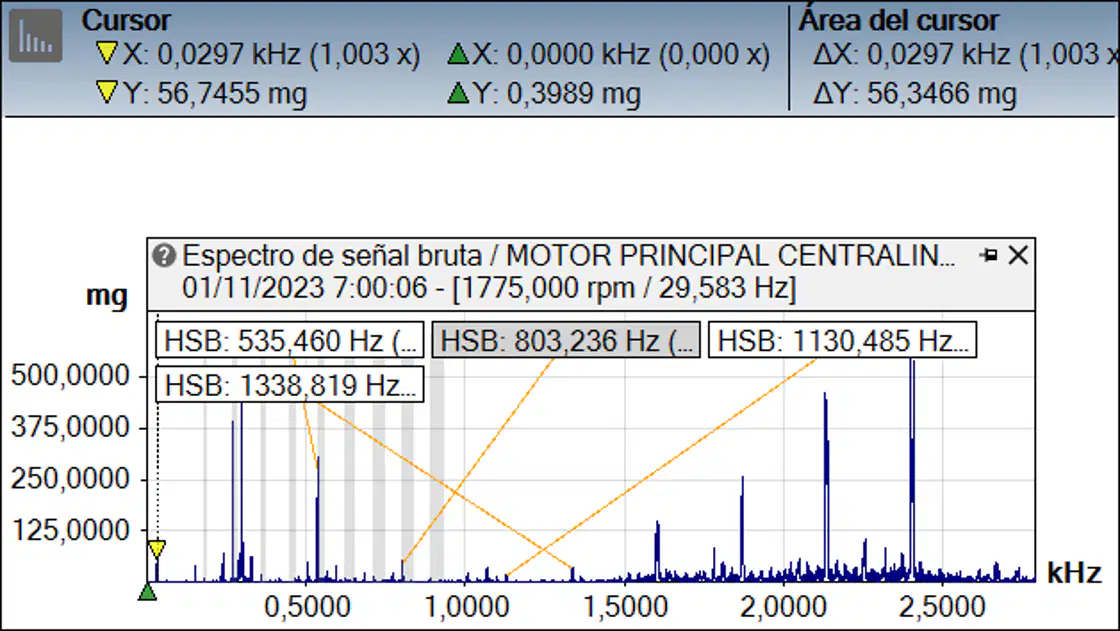Select the HSB: 535,460 Hz marker label
Image resolution: width=1120 pixels, height=631 pixels.
pos(289,340)
